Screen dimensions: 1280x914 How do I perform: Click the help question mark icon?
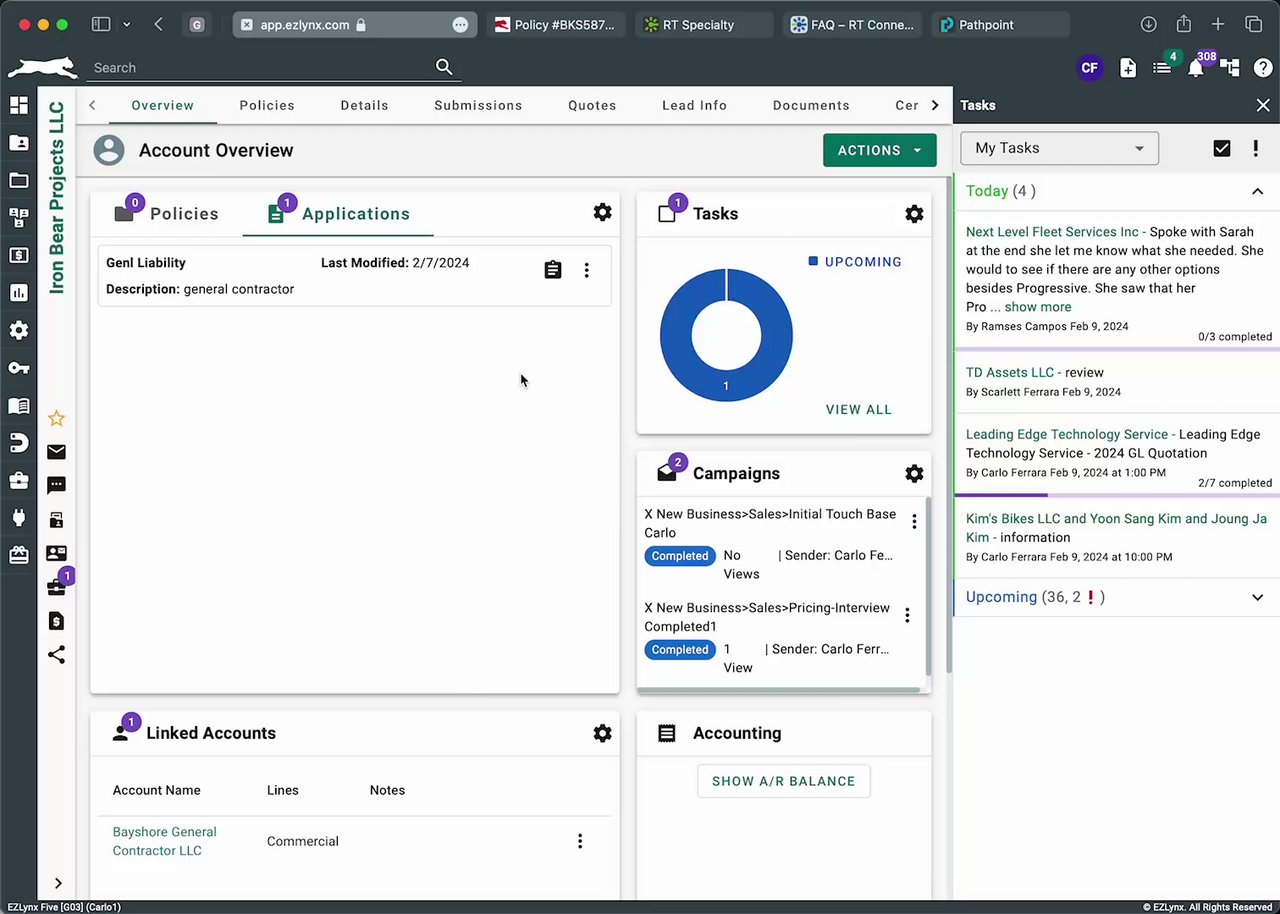tap(1262, 68)
